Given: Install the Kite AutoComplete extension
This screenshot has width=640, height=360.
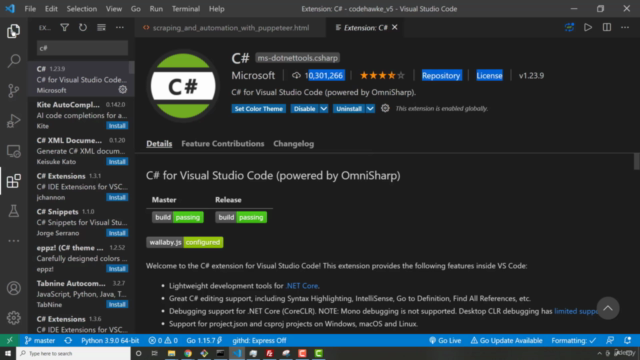Looking at the screenshot, I should coord(117,126).
